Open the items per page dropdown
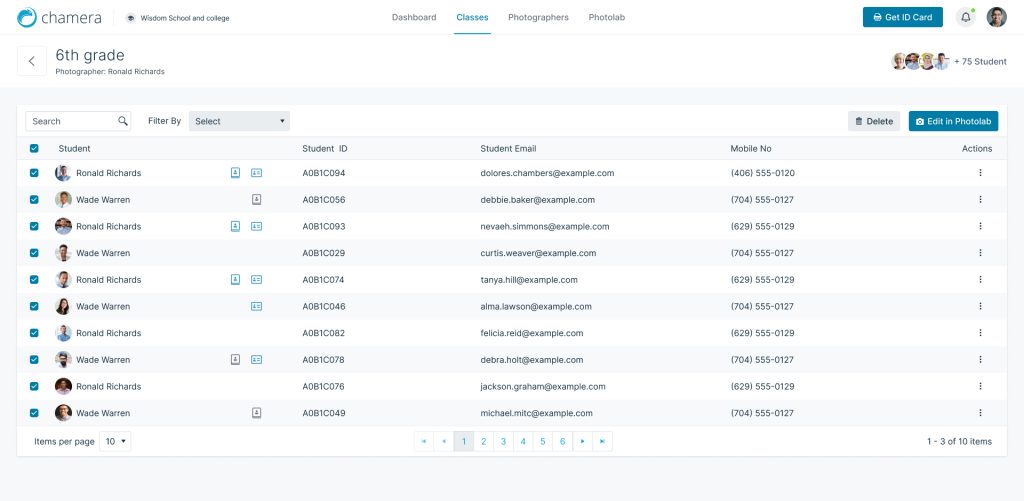The image size is (1024, 501). [x=115, y=441]
